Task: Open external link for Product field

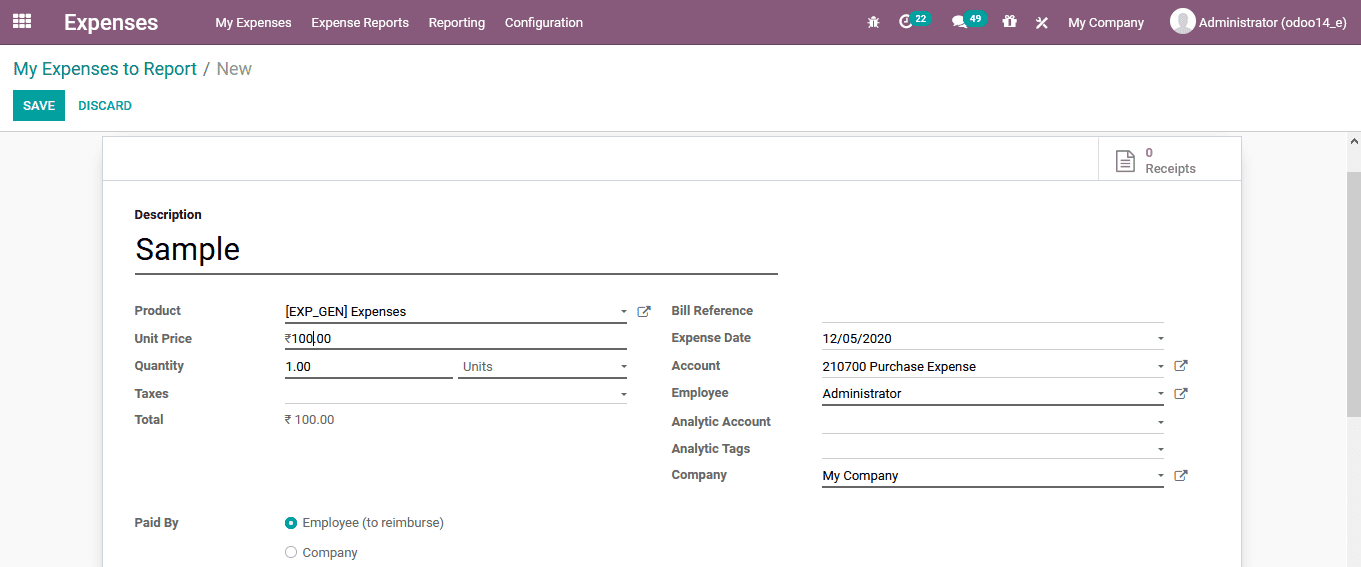Action: 644,312
